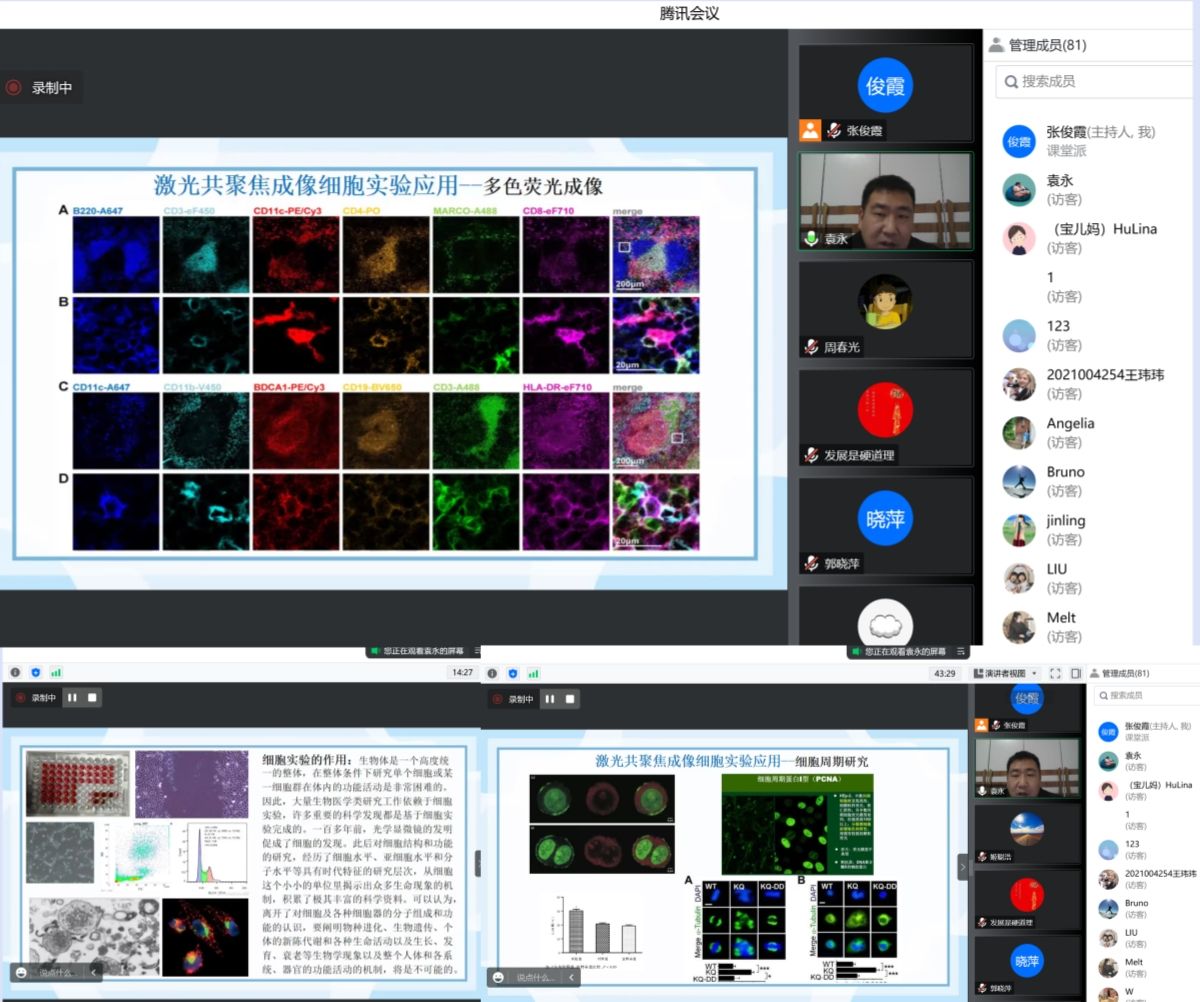1200x1002 pixels.
Task: Pause recording in bottom-right meeting window
Action: [549, 698]
